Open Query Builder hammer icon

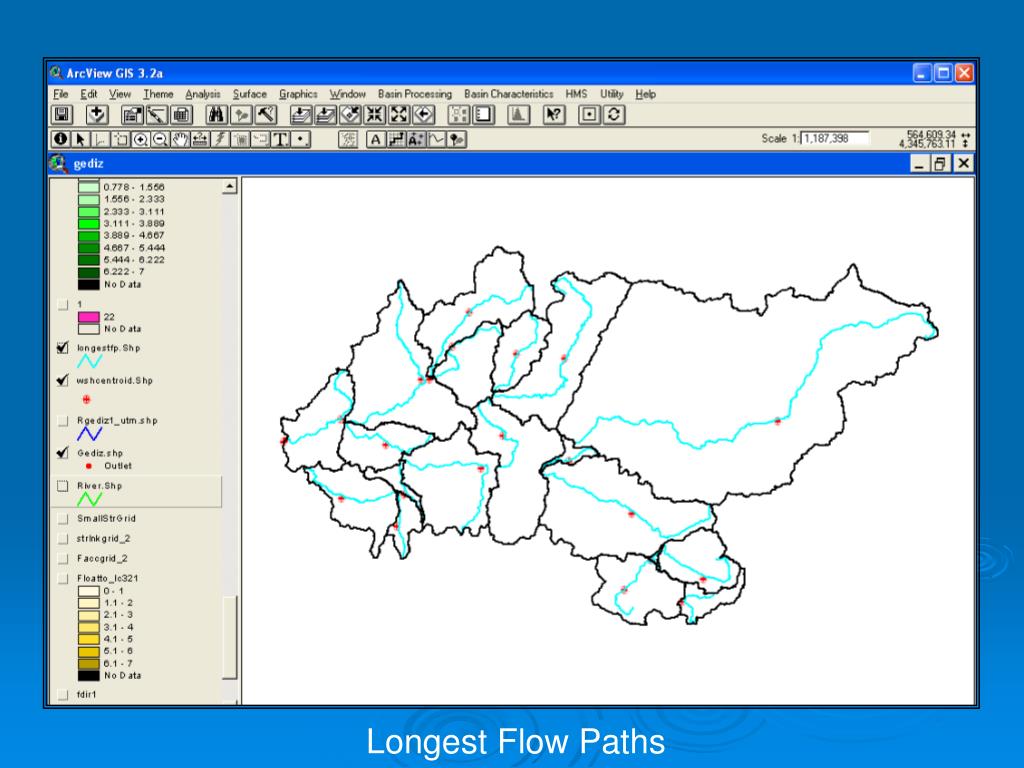(266, 115)
